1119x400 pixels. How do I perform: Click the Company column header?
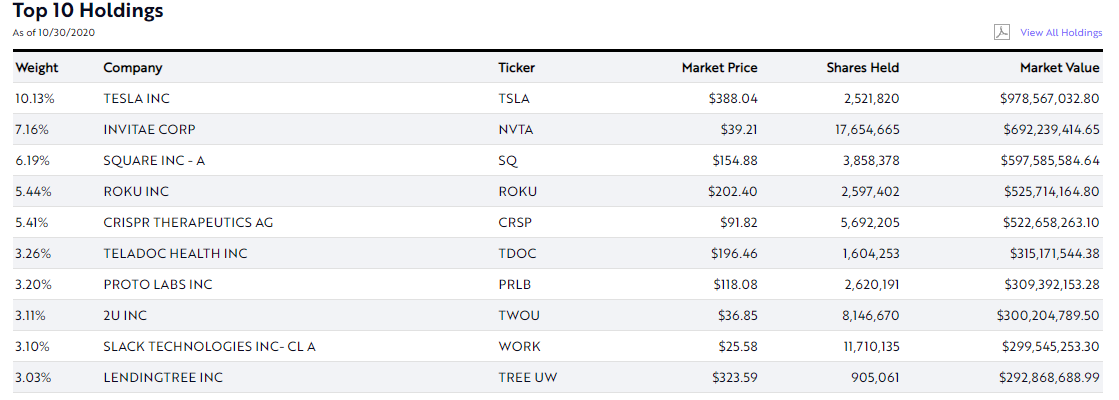tap(132, 68)
